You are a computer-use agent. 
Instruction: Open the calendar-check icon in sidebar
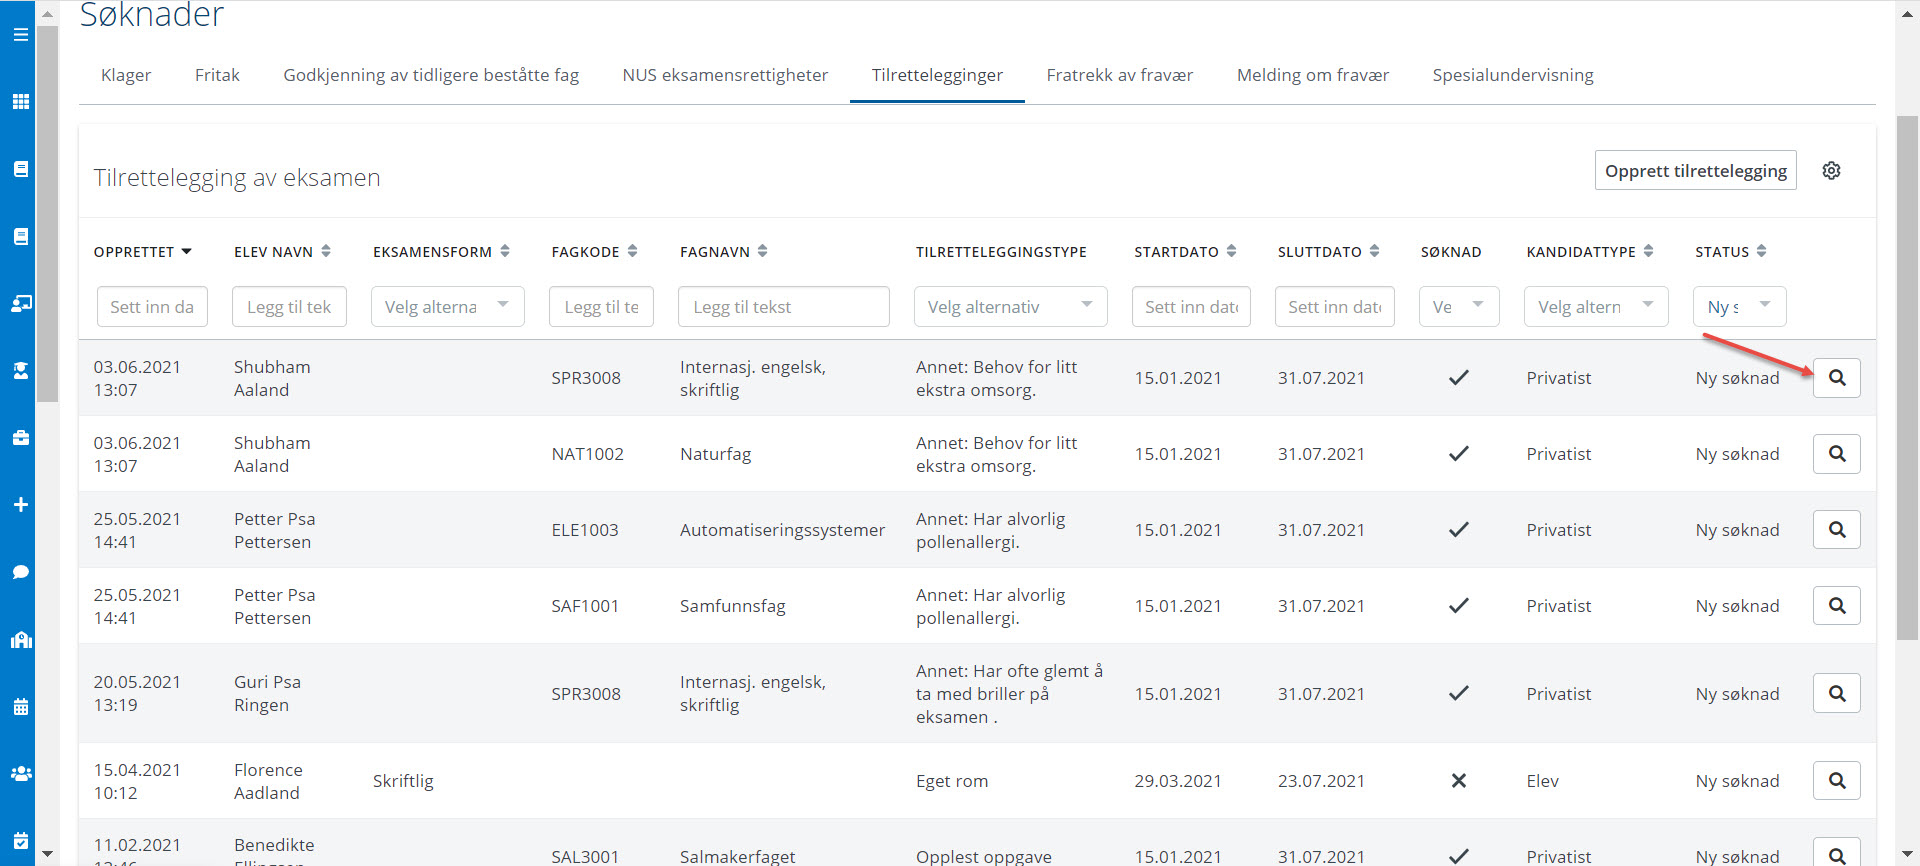click(20, 841)
